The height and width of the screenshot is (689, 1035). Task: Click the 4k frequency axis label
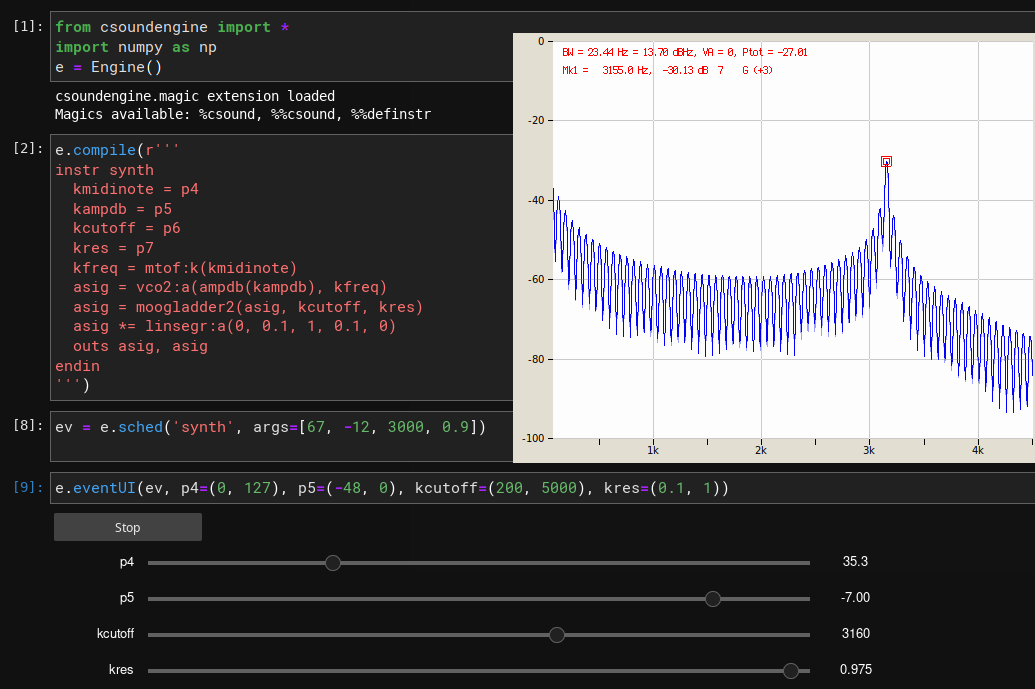(978, 451)
